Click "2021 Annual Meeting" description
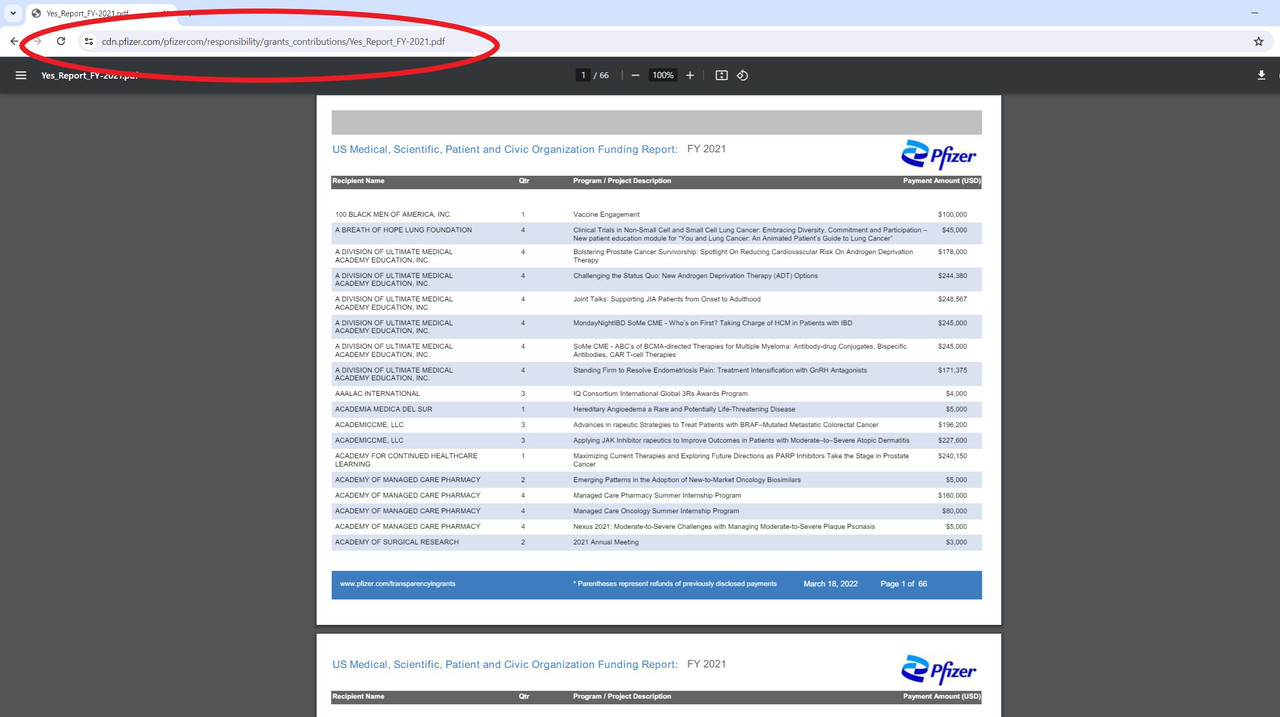Screen dimensions: 1280x717 click(606, 542)
